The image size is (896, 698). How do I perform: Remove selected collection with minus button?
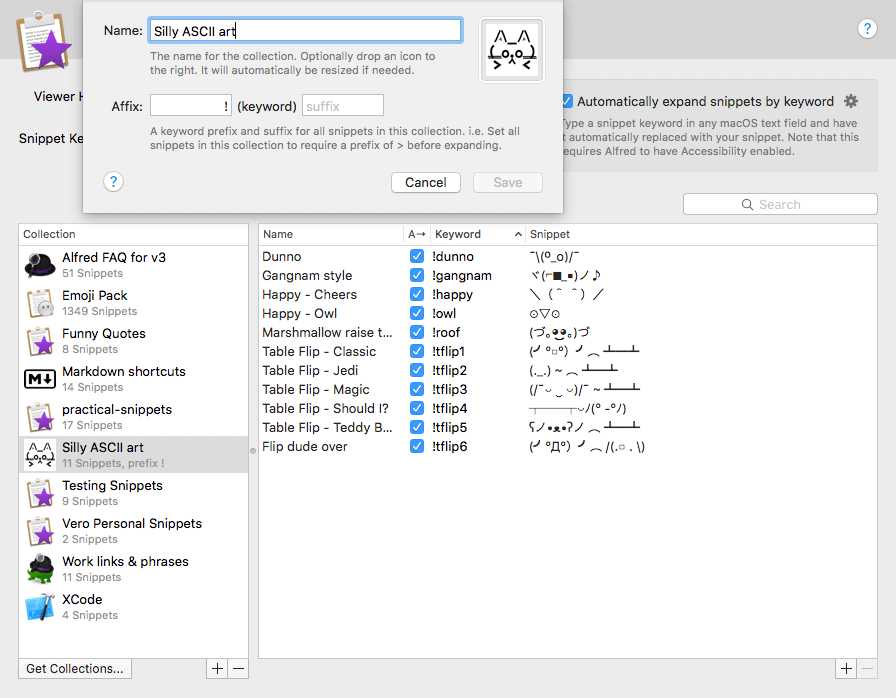point(238,668)
